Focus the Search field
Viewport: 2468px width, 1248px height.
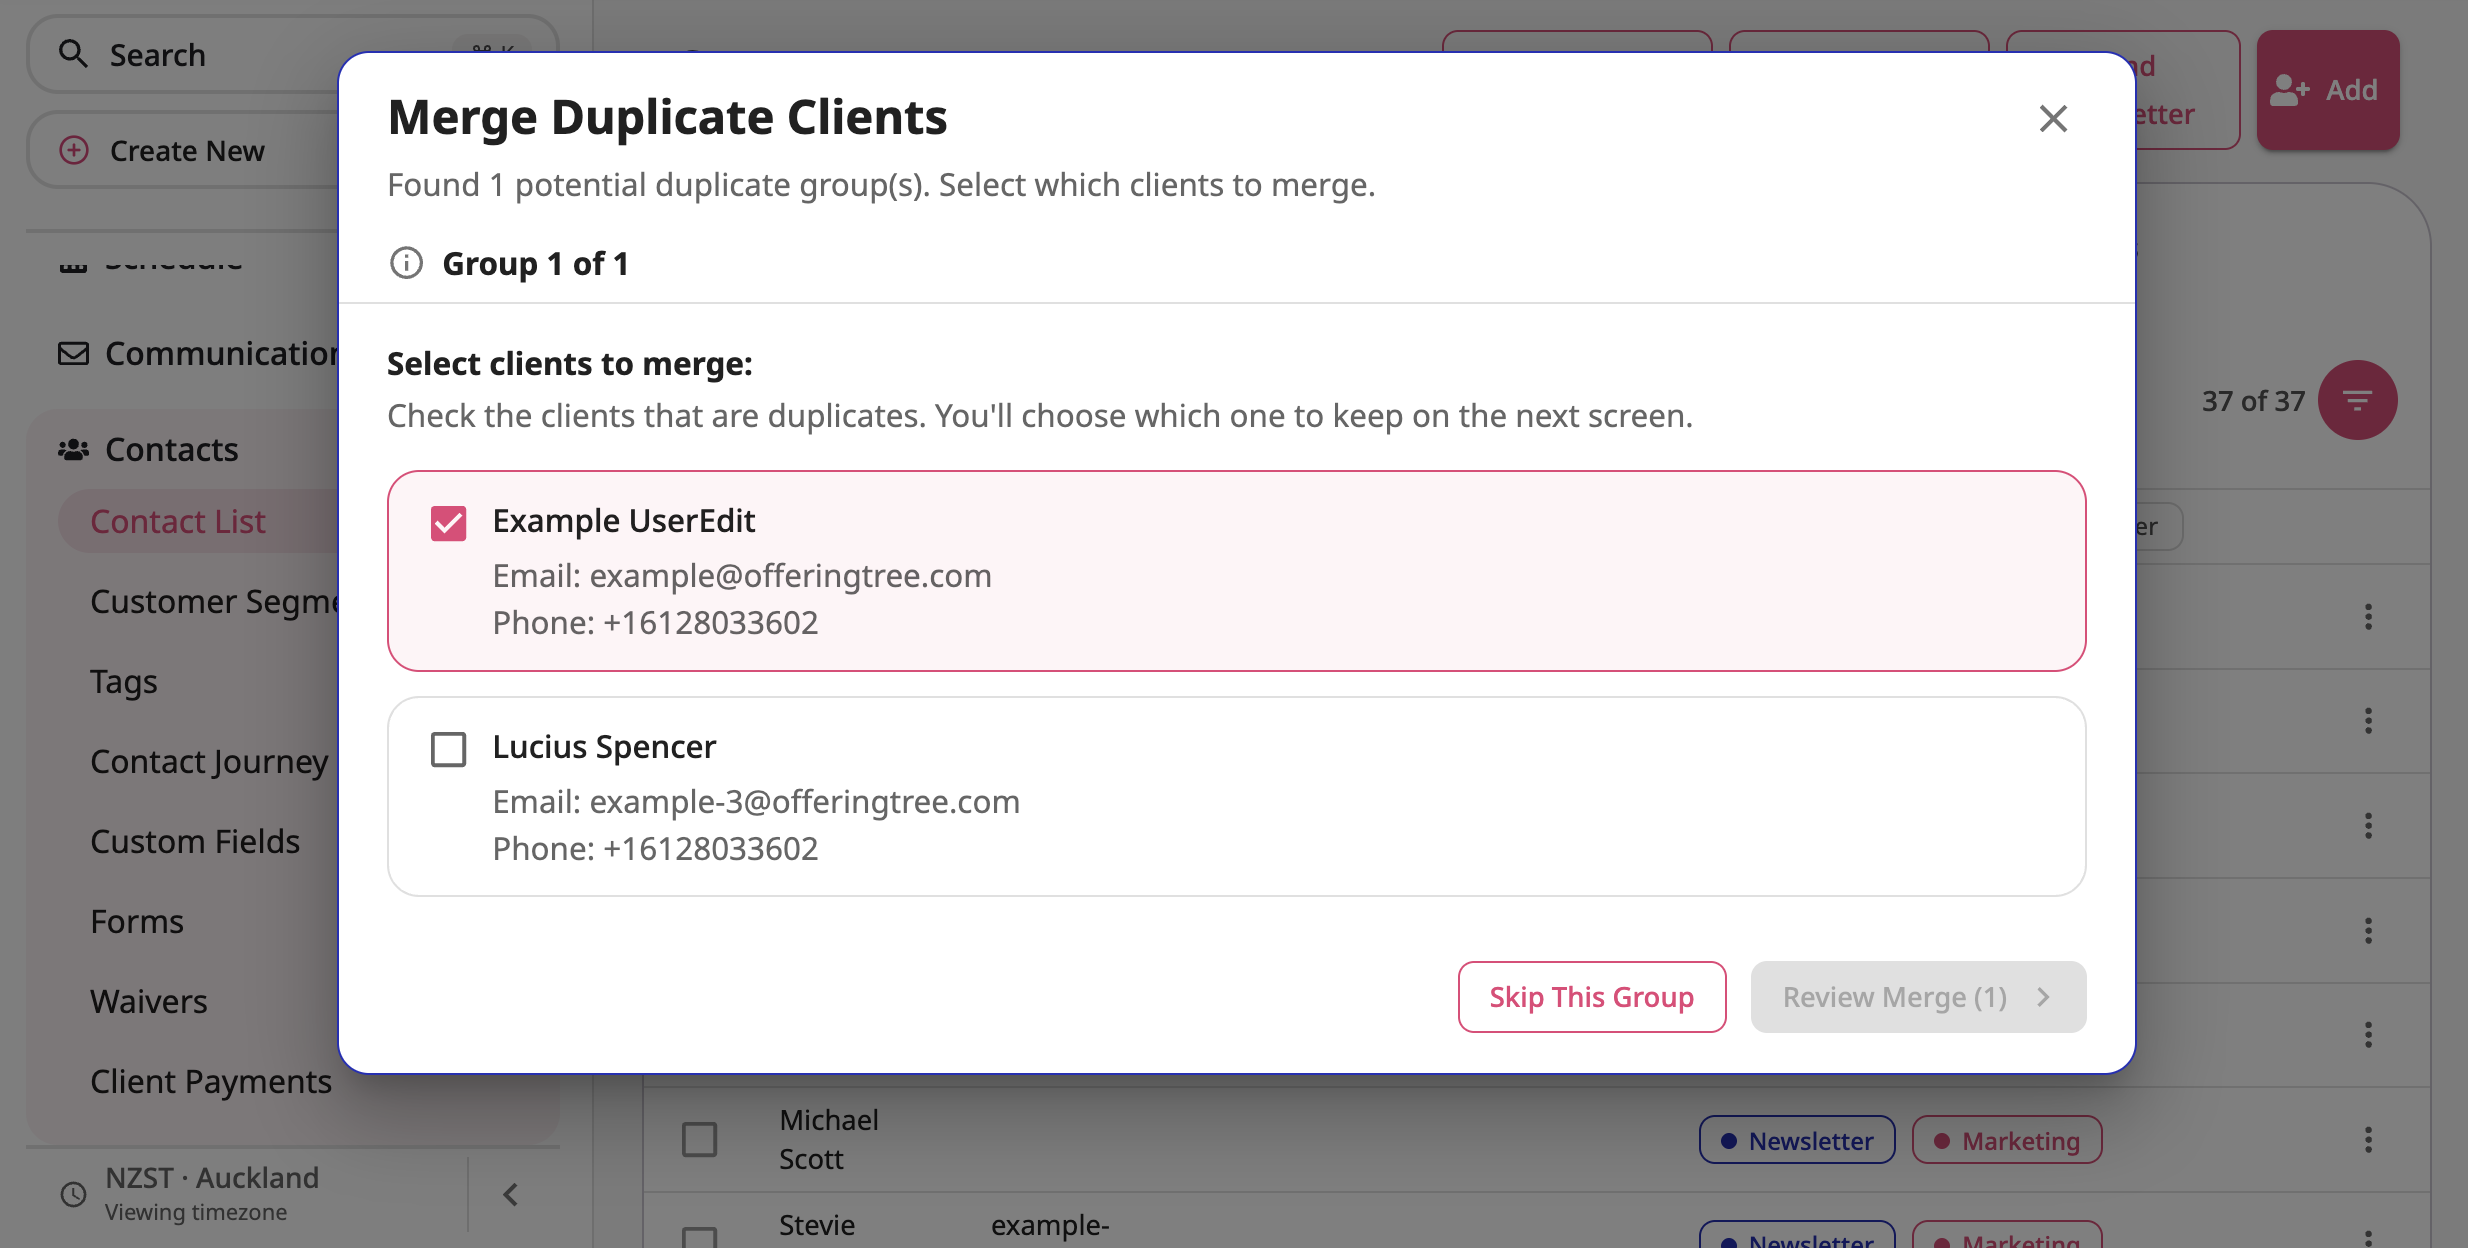[292, 55]
